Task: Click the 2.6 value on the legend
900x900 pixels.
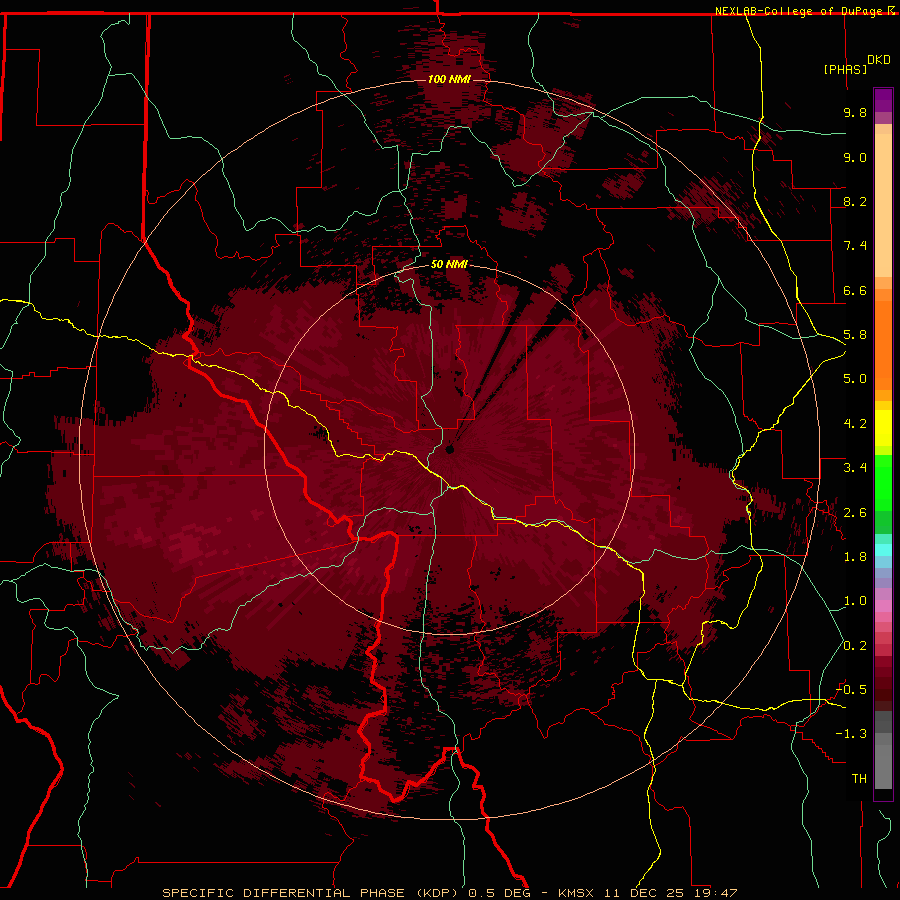Action: (x=855, y=513)
